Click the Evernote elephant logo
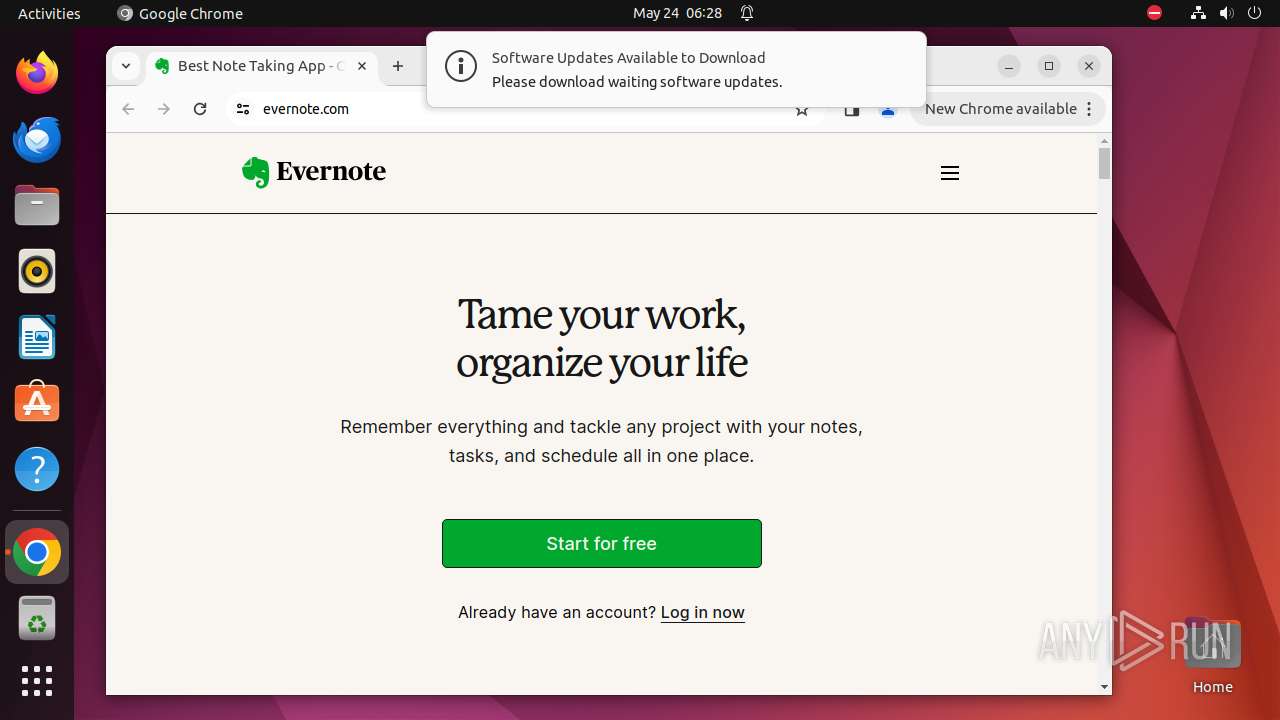1280x720 pixels. click(256, 172)
